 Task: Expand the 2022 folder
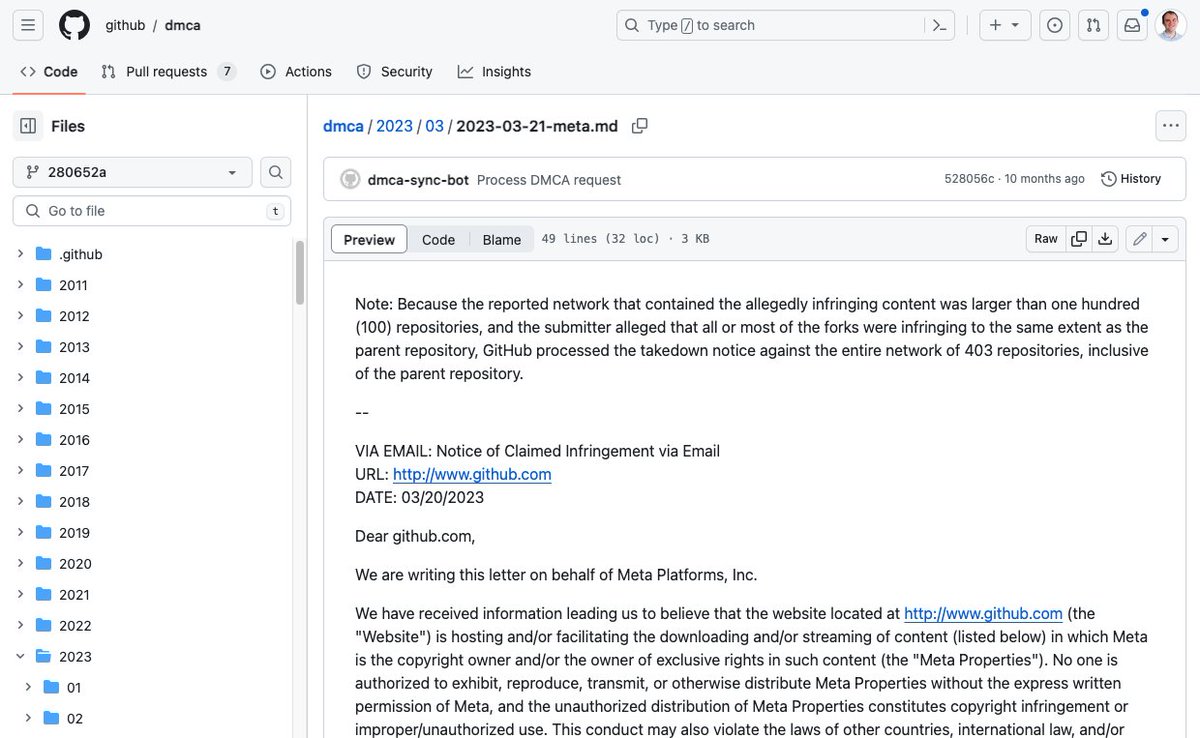coord(20,626)
